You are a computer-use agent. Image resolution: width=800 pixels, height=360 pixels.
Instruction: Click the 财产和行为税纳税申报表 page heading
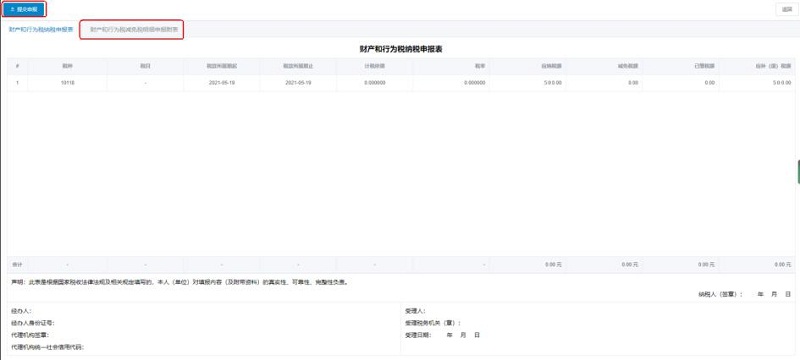[401, 49]
